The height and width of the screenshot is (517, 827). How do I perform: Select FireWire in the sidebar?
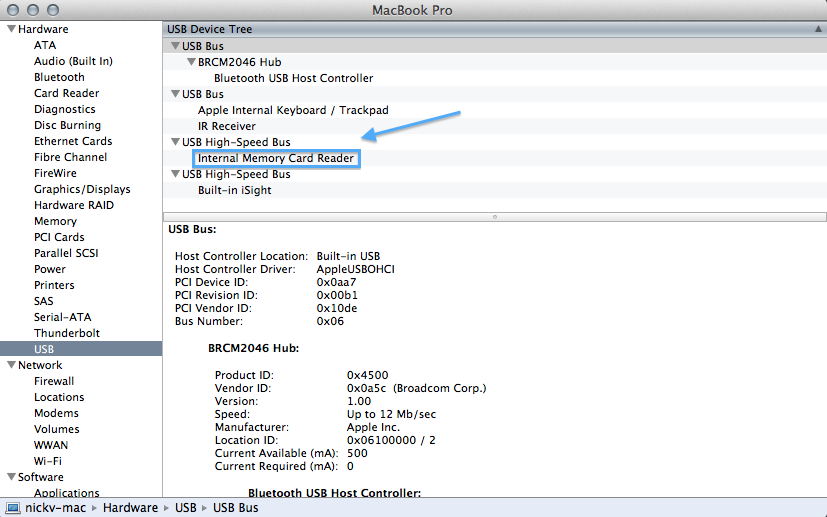pyautogui.click(x=55, y=173)
